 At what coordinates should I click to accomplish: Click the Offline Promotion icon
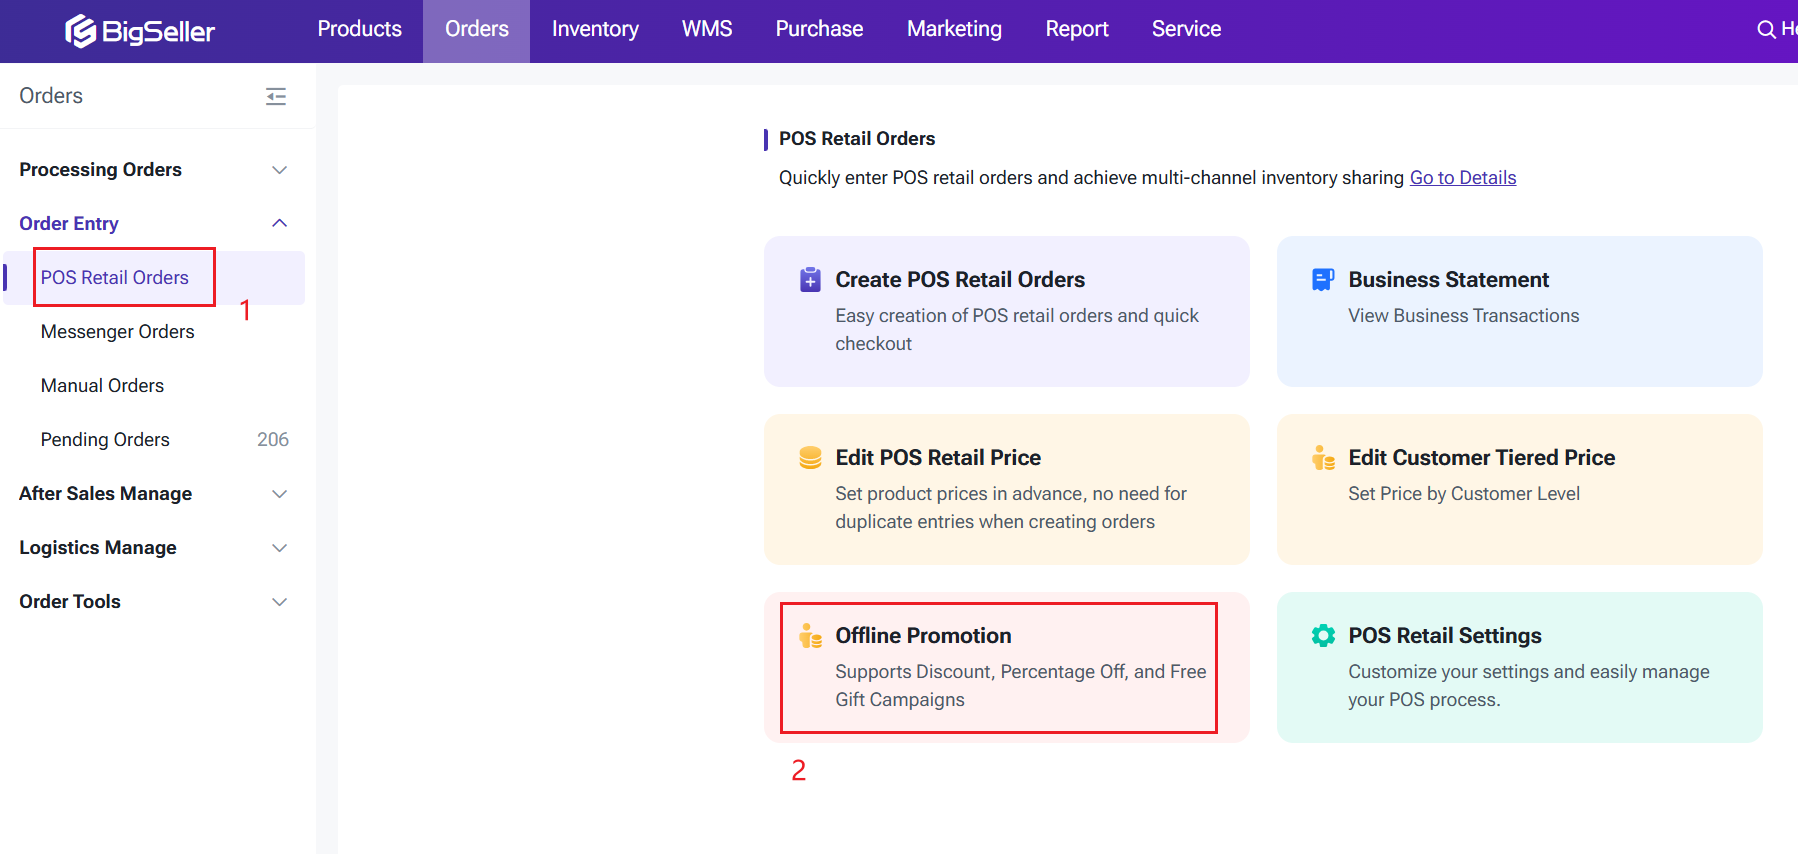(x=810, y=636)
